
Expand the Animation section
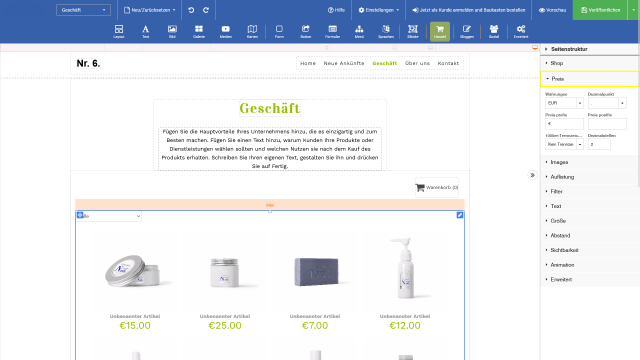[x=589, y=265]
